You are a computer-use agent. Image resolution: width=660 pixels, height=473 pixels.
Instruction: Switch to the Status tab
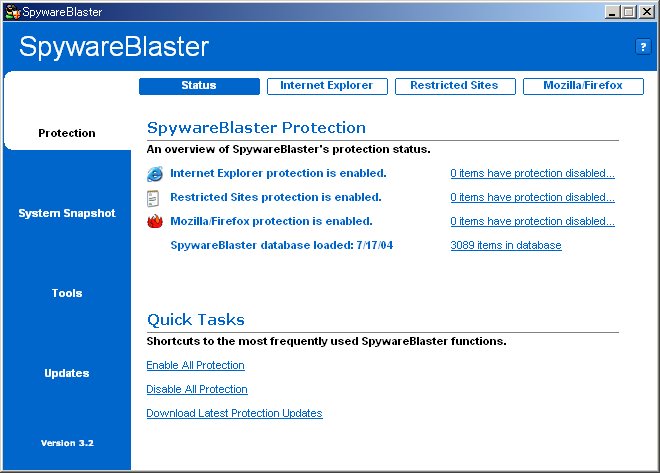pos(198,86)
